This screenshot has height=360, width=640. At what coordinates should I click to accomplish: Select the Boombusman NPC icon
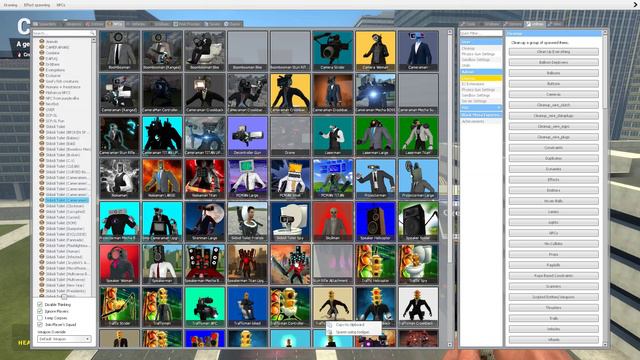pos(119,51)
